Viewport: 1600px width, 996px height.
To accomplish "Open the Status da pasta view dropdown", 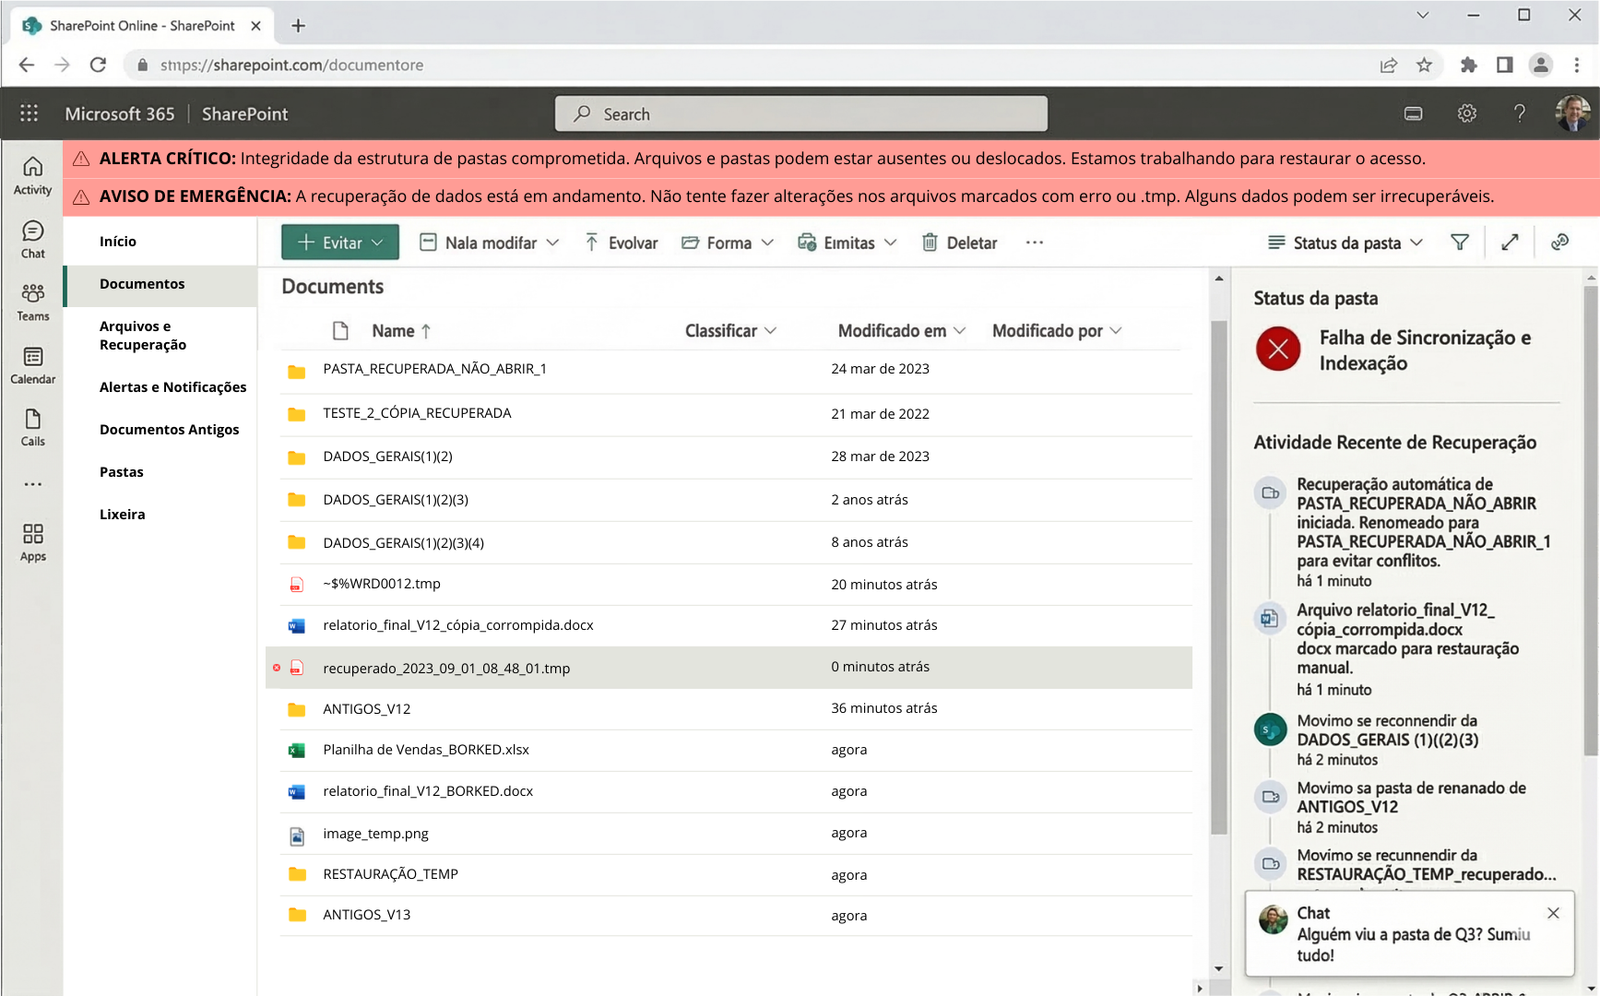I will click(1343, 242).
